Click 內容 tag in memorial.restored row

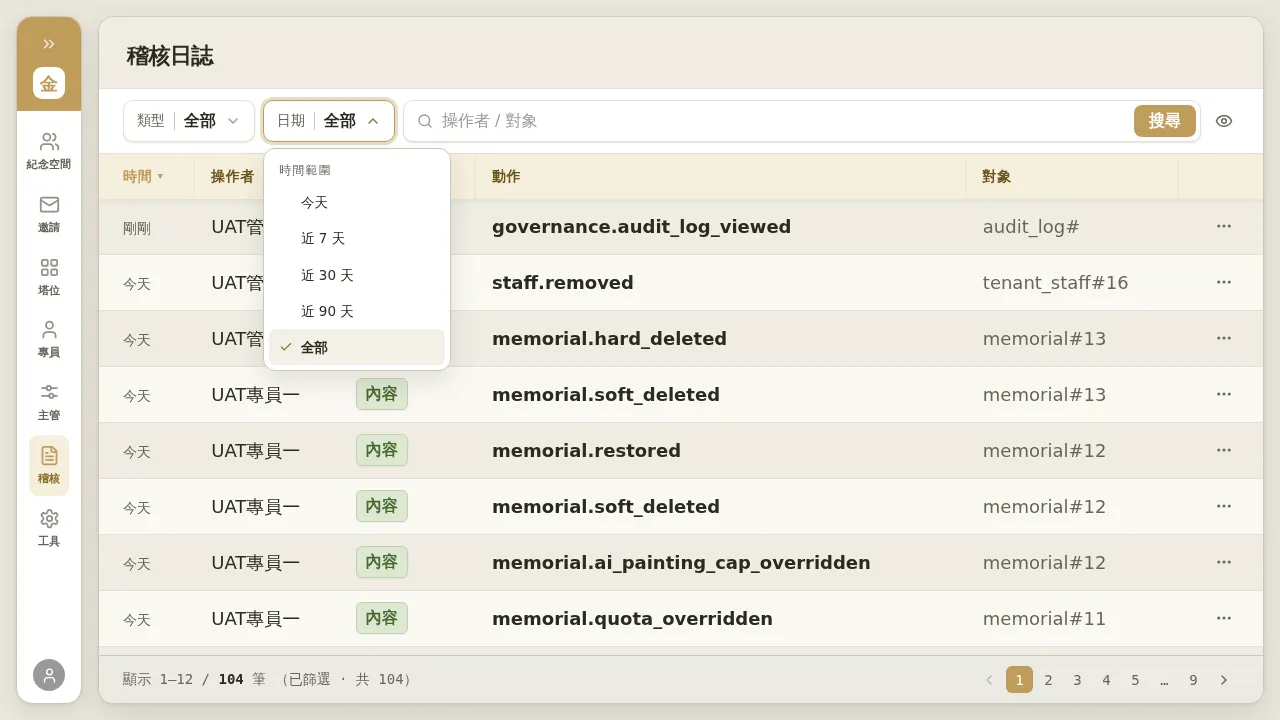click(x=382, y=450)
